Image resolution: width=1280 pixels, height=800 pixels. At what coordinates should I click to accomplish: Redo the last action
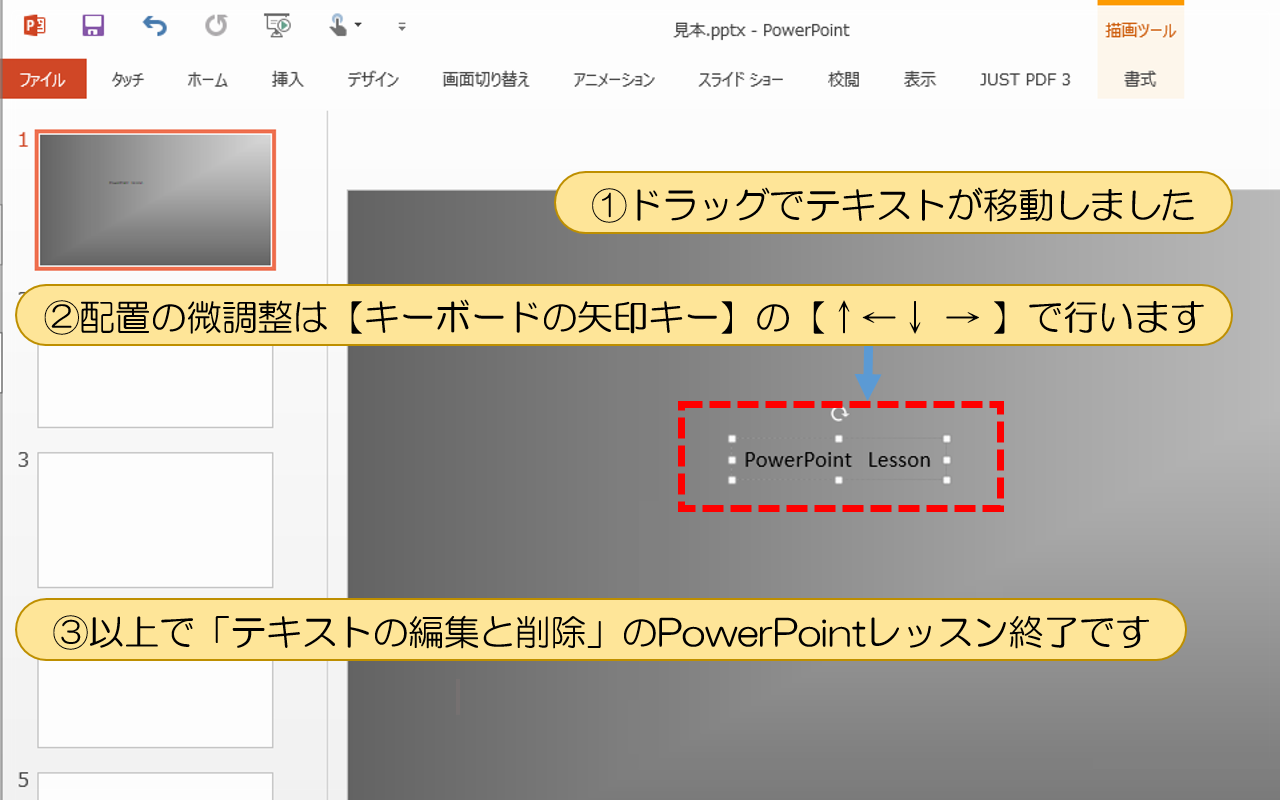(215, 26)
